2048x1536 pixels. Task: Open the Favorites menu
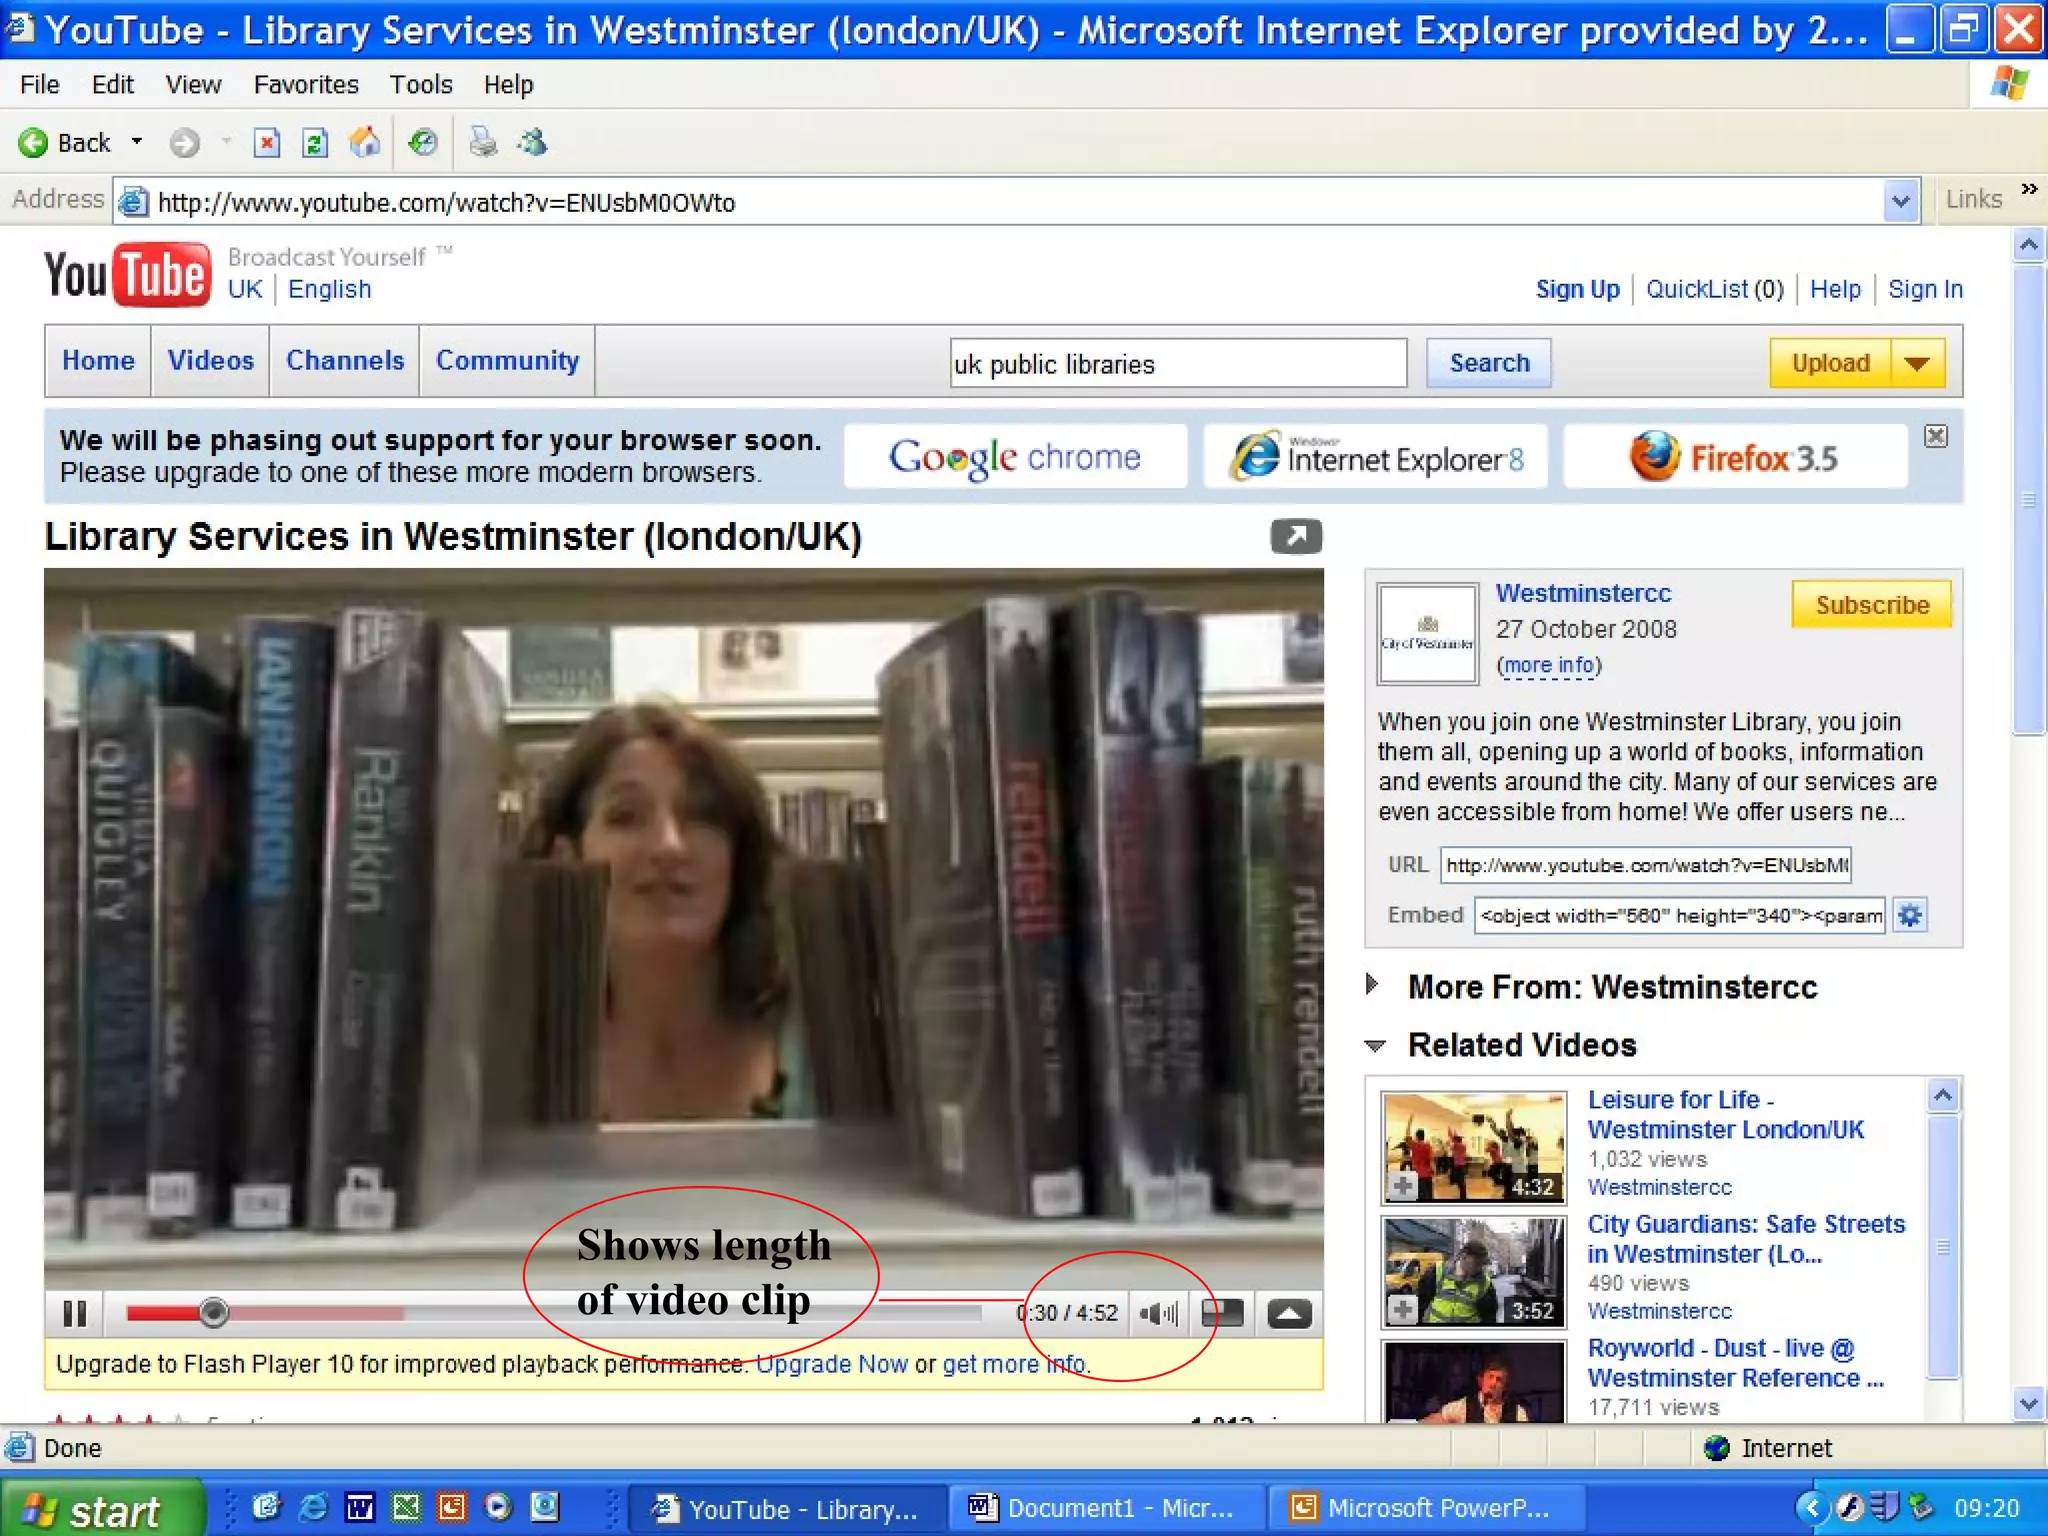click(x=305, y=85)
